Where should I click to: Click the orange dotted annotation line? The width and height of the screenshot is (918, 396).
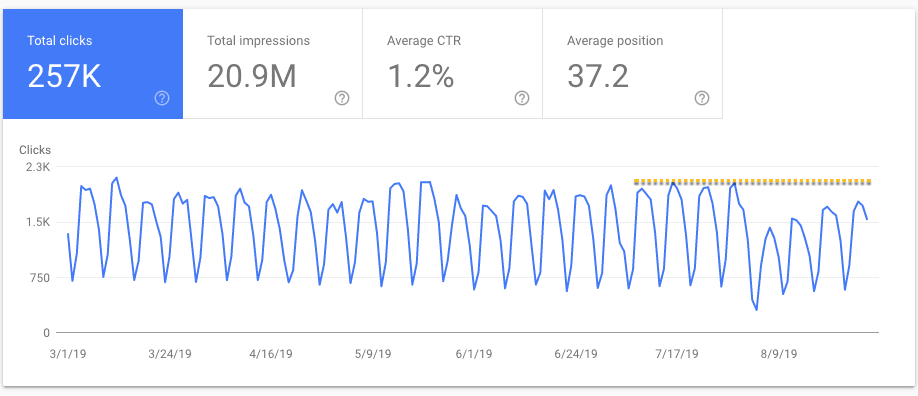(752, 182)
